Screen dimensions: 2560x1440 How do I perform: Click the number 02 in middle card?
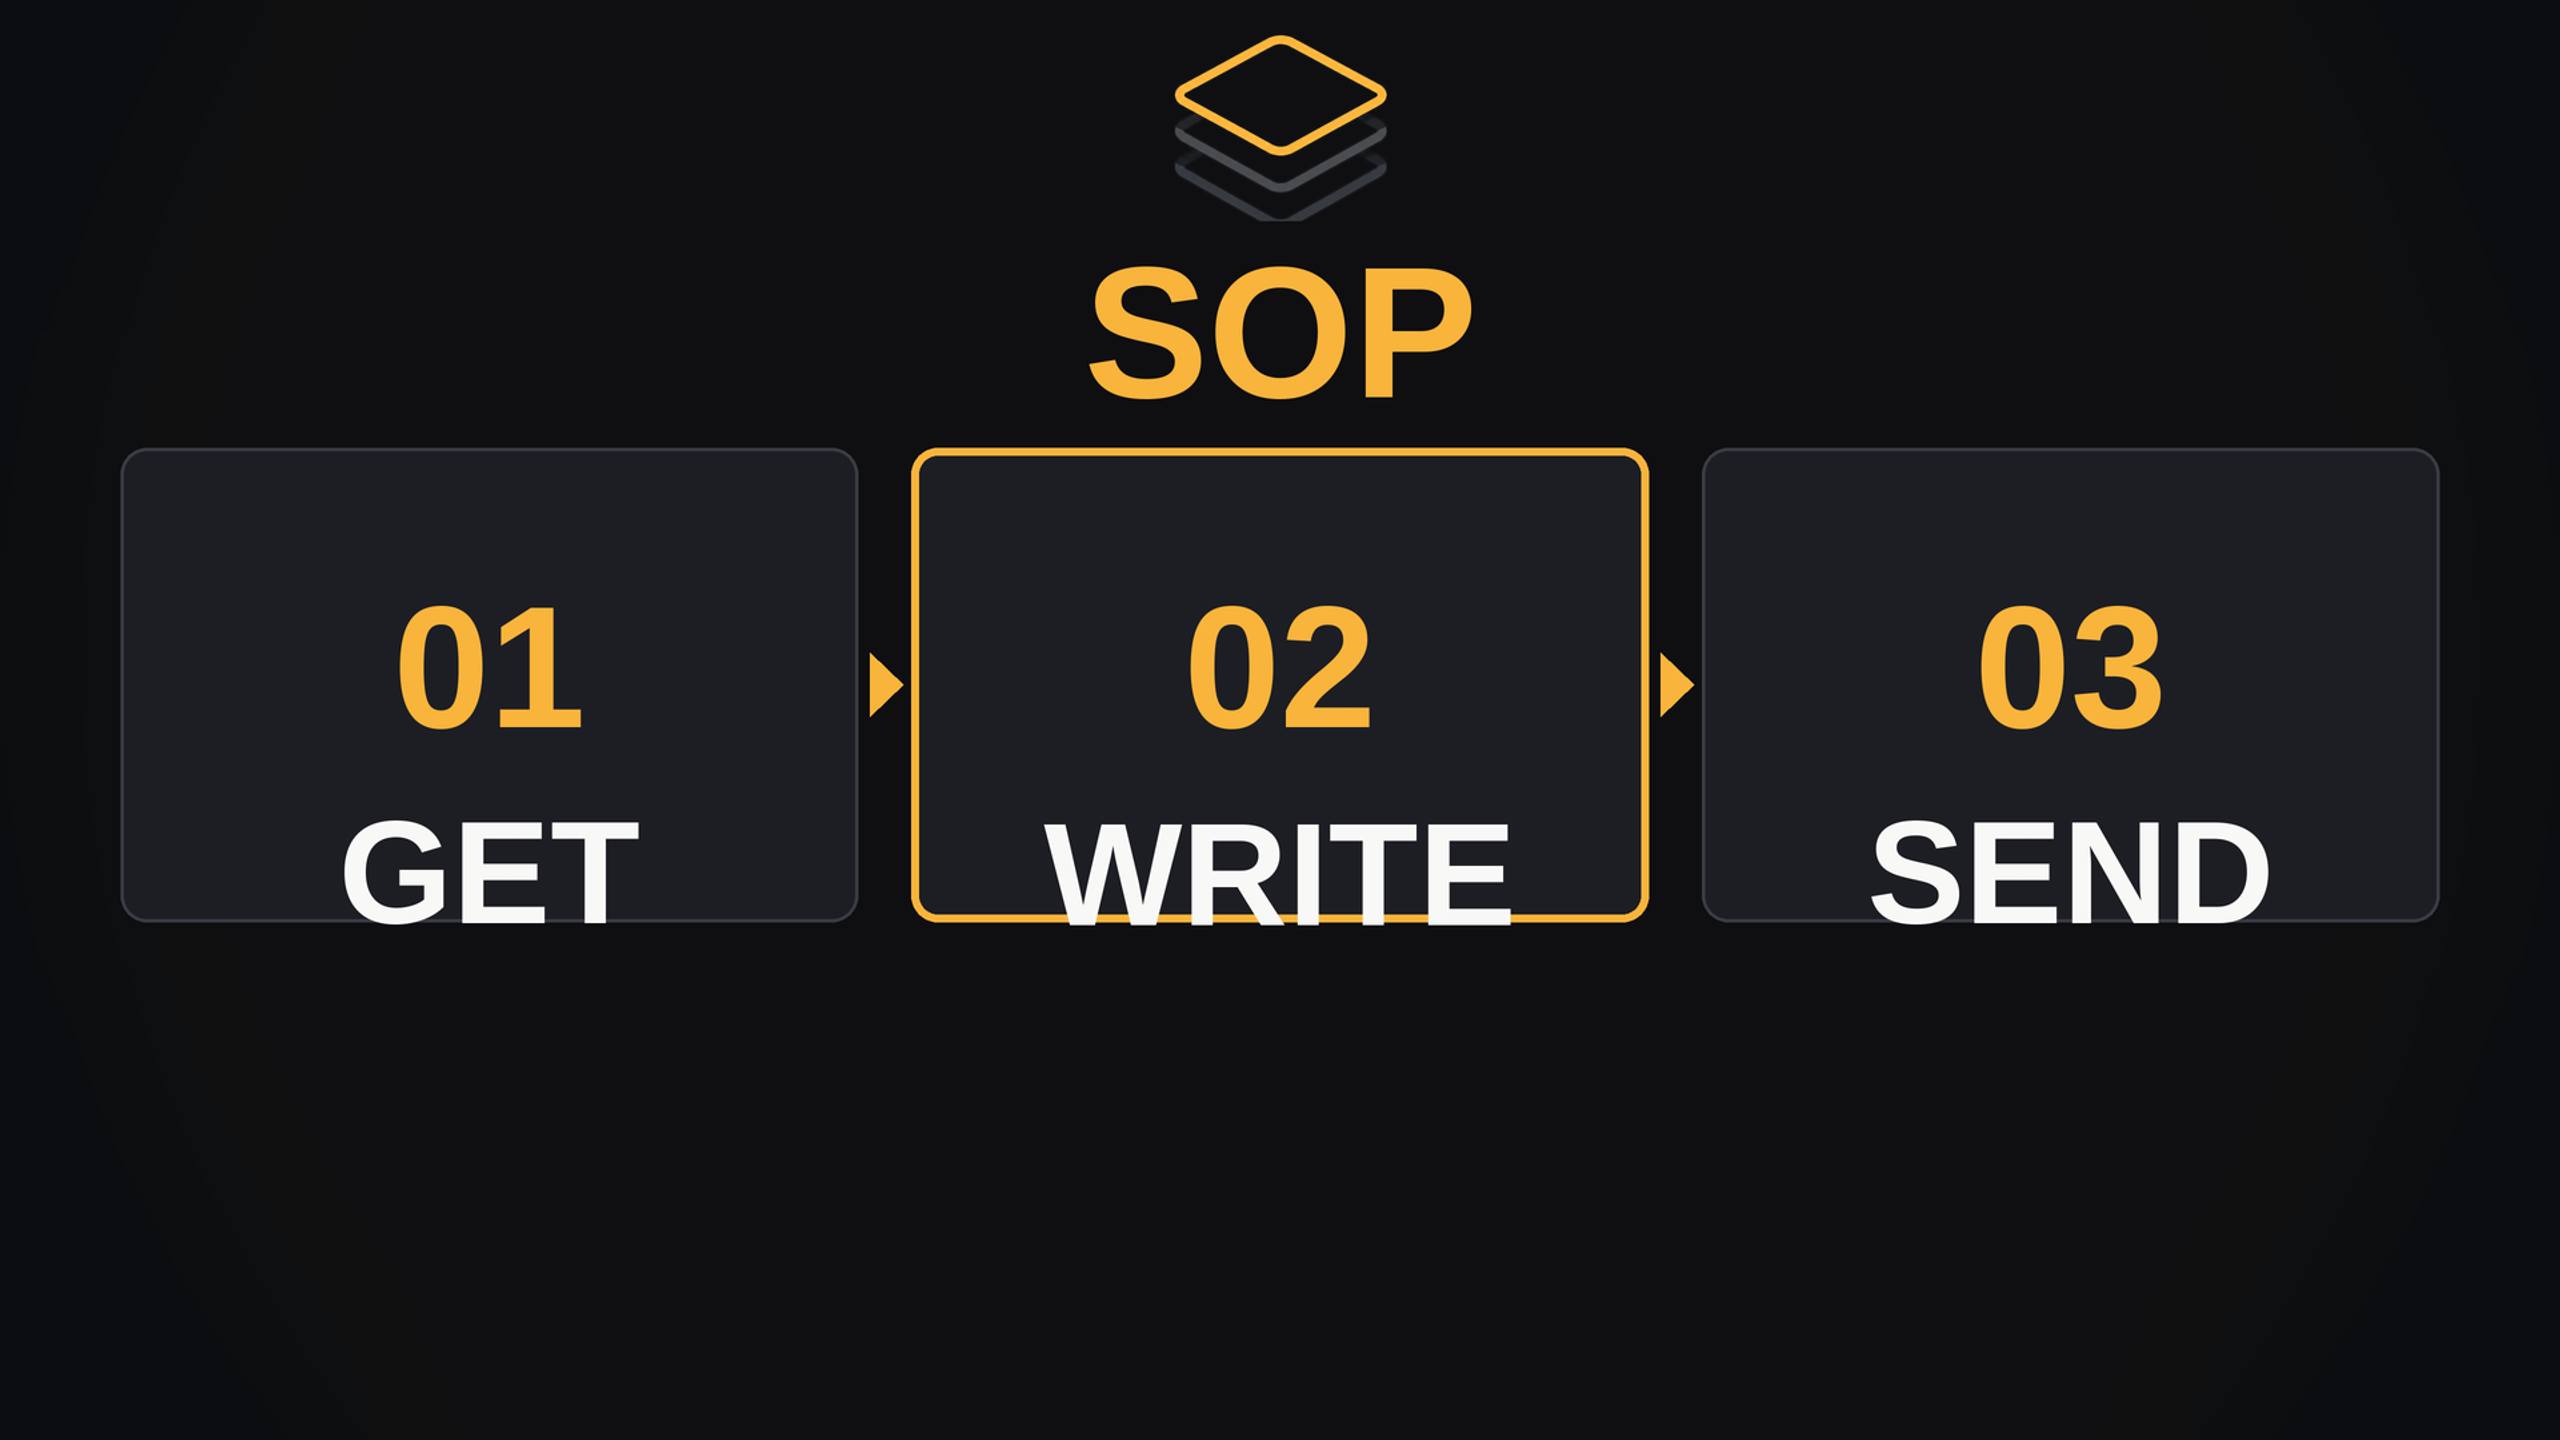pos(1279,668)
